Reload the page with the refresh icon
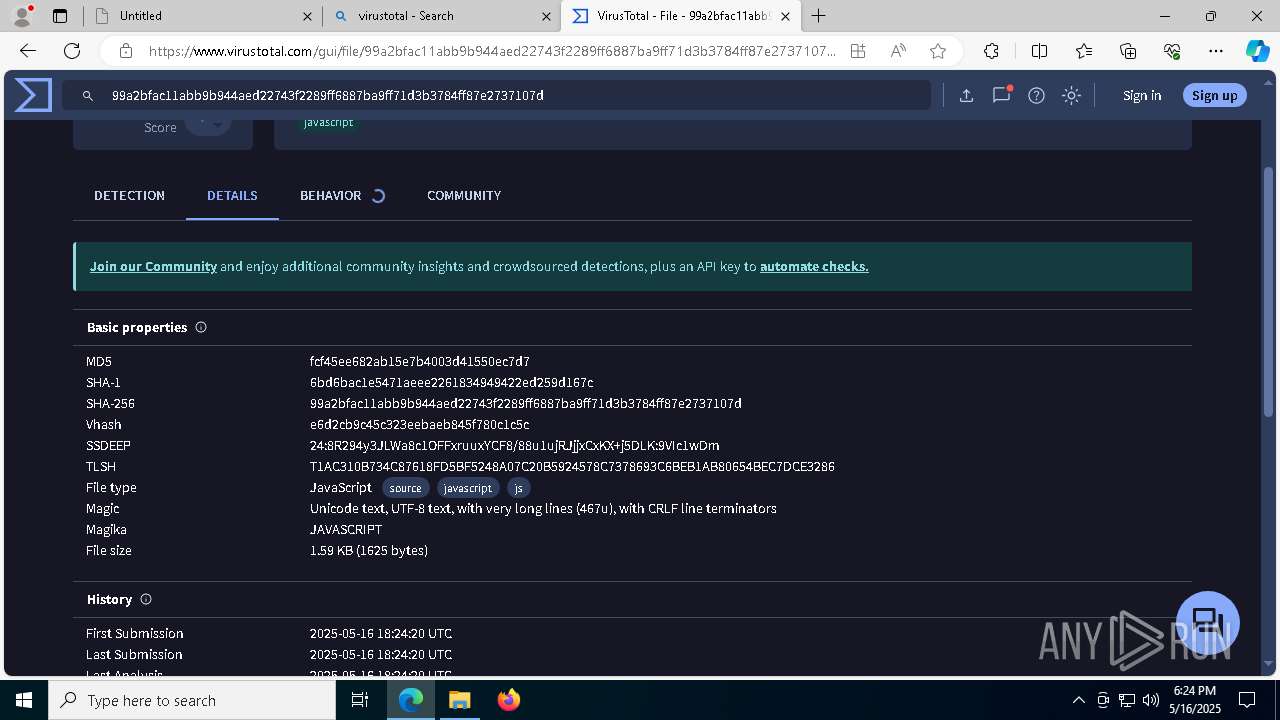The image size is (1280, 720). (72, 51)
